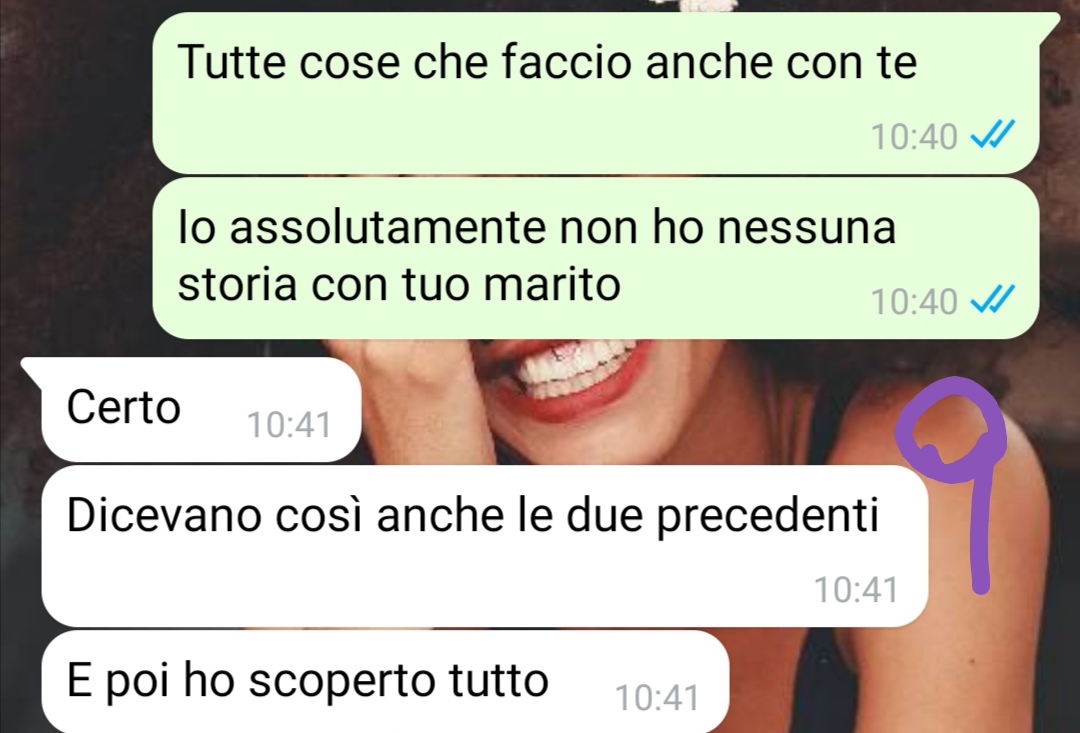Select 'Dicevano così anche le due precedenti' message
The height and width of the screenshot is (733, 1080).
[485, 546]
